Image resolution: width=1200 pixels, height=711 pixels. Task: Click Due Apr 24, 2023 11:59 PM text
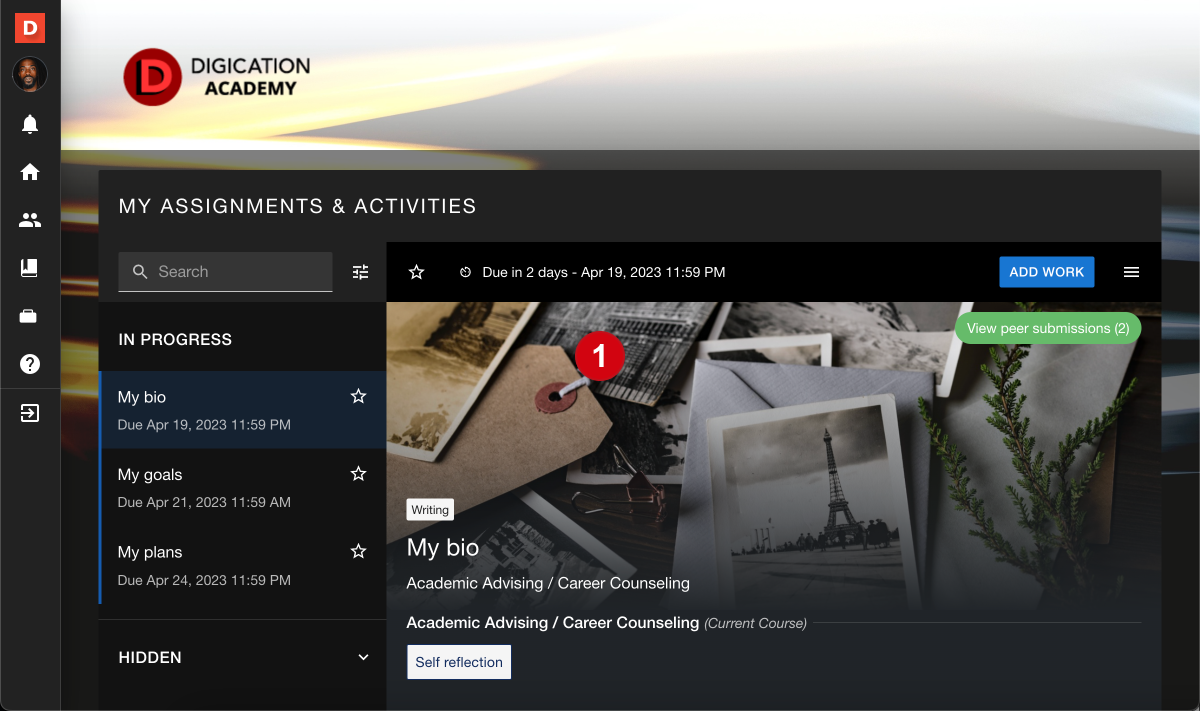click(204, 580)
